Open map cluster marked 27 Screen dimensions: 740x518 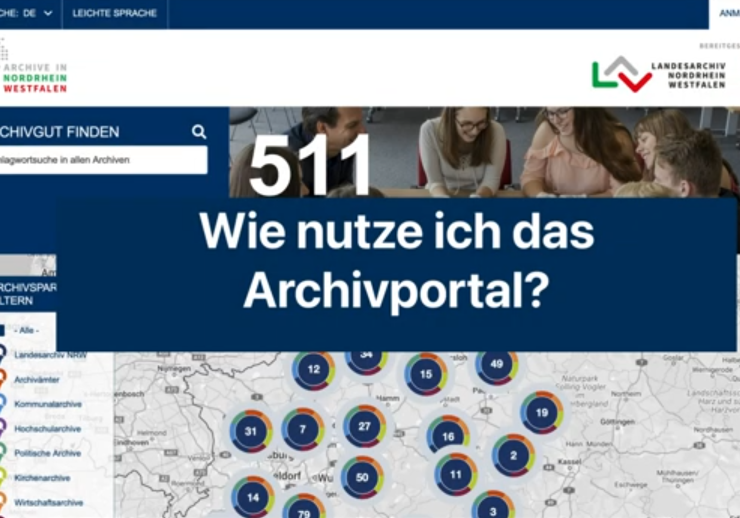click(x=364, y=426)
